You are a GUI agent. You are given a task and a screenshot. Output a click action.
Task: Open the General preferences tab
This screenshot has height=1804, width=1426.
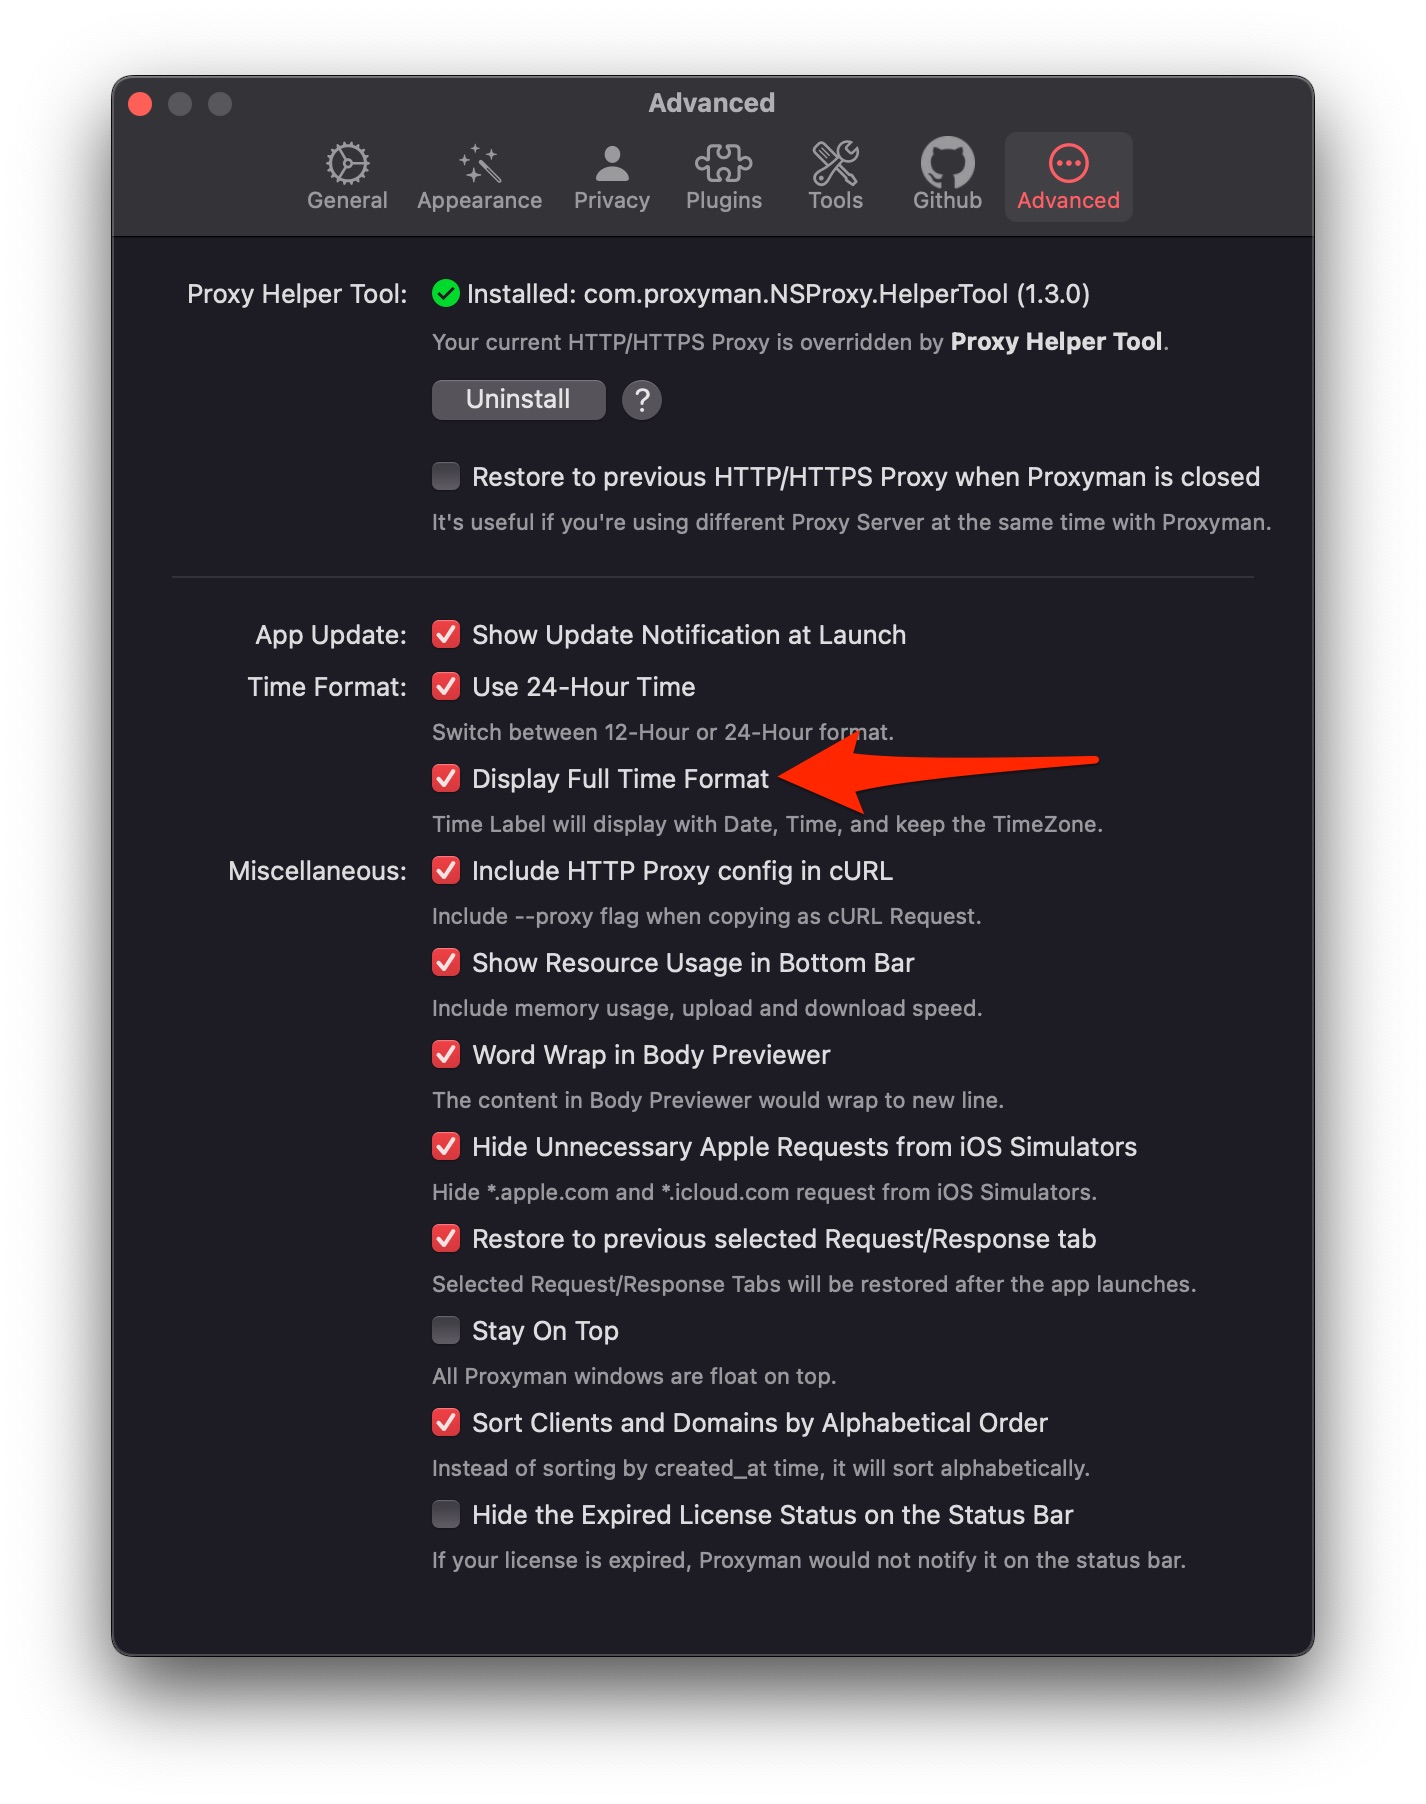[x=347, y=177]
